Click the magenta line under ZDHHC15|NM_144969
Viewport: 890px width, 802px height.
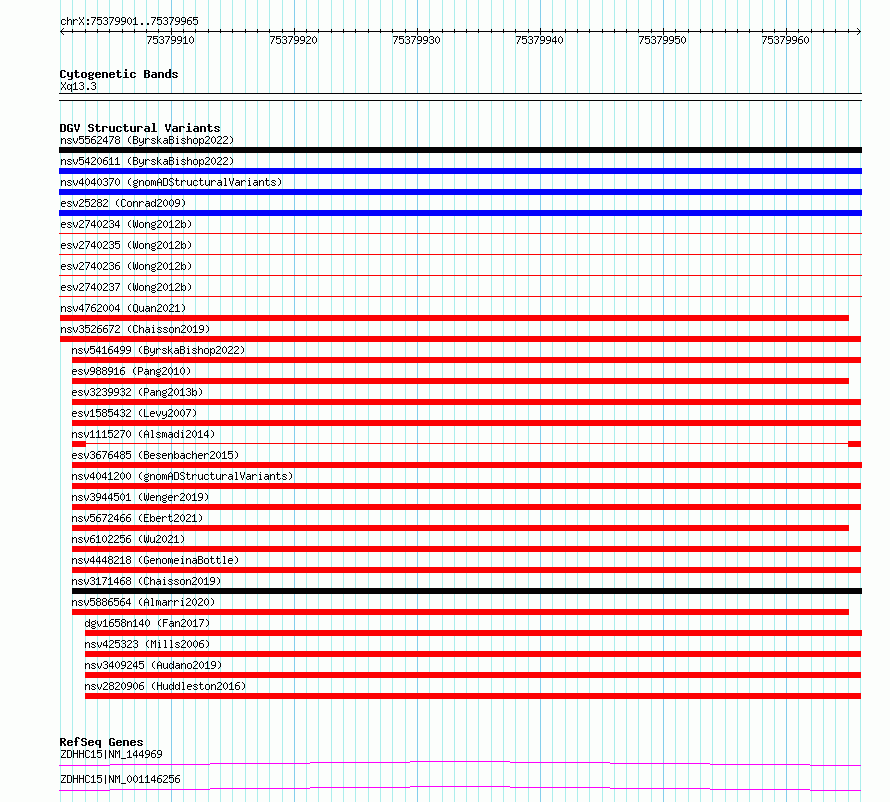pyautogui.click(x=460, y=763)
